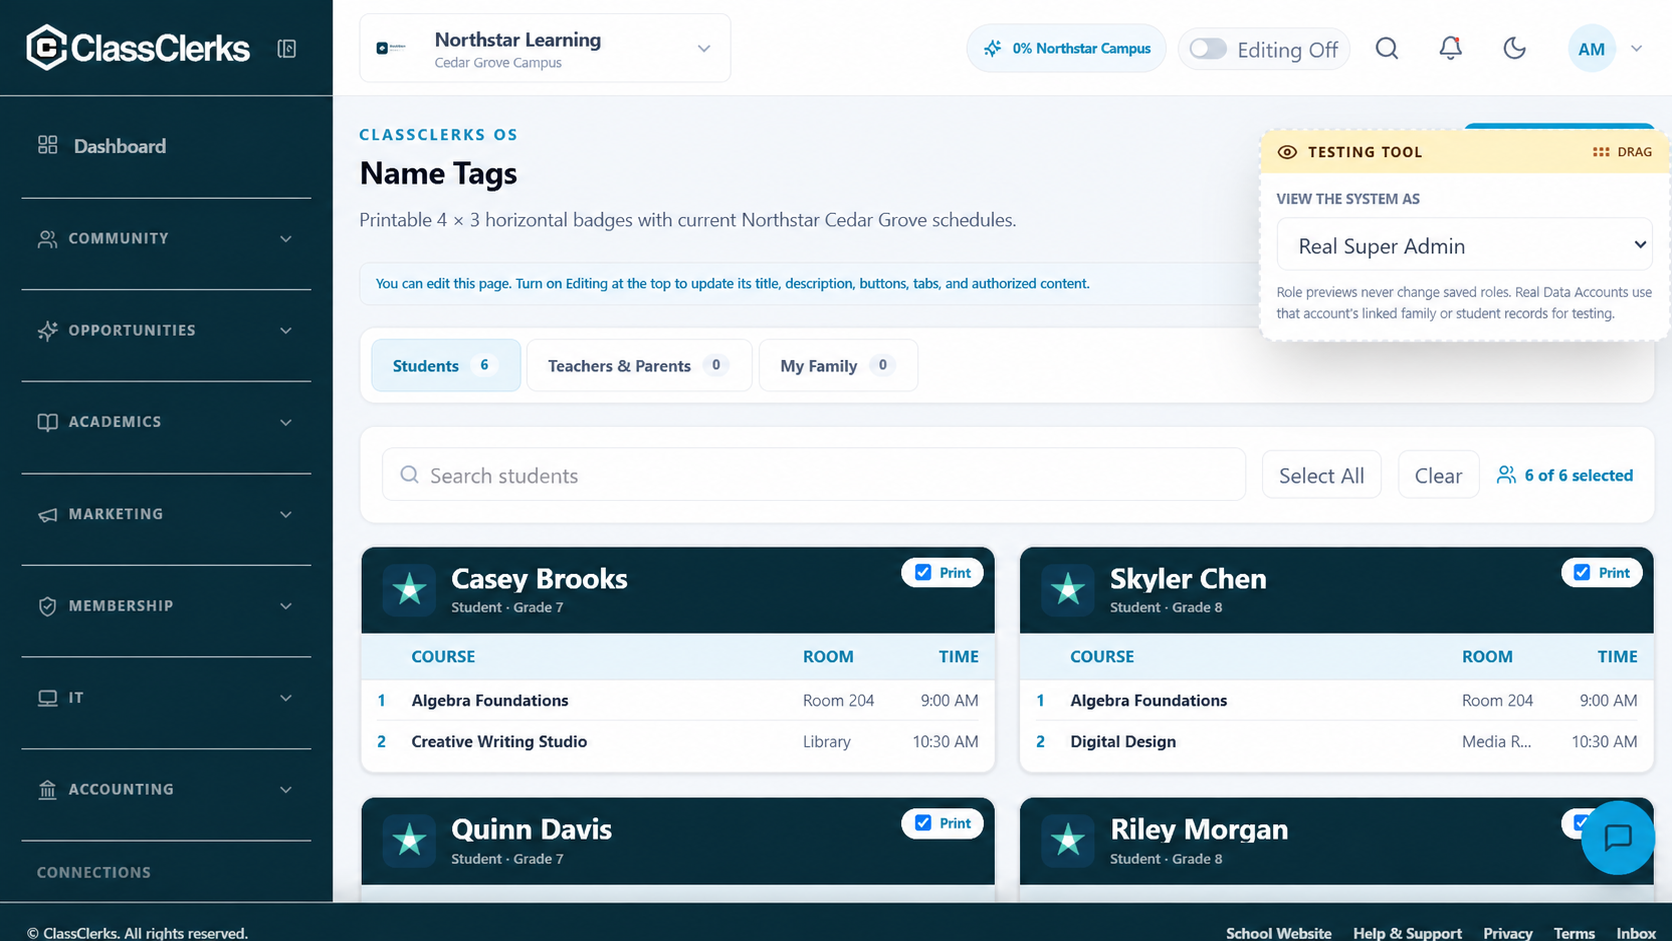This screenshot has height=941, width=1672.
Task: Open the Privacy link
Action: [x=1508, y=933]
